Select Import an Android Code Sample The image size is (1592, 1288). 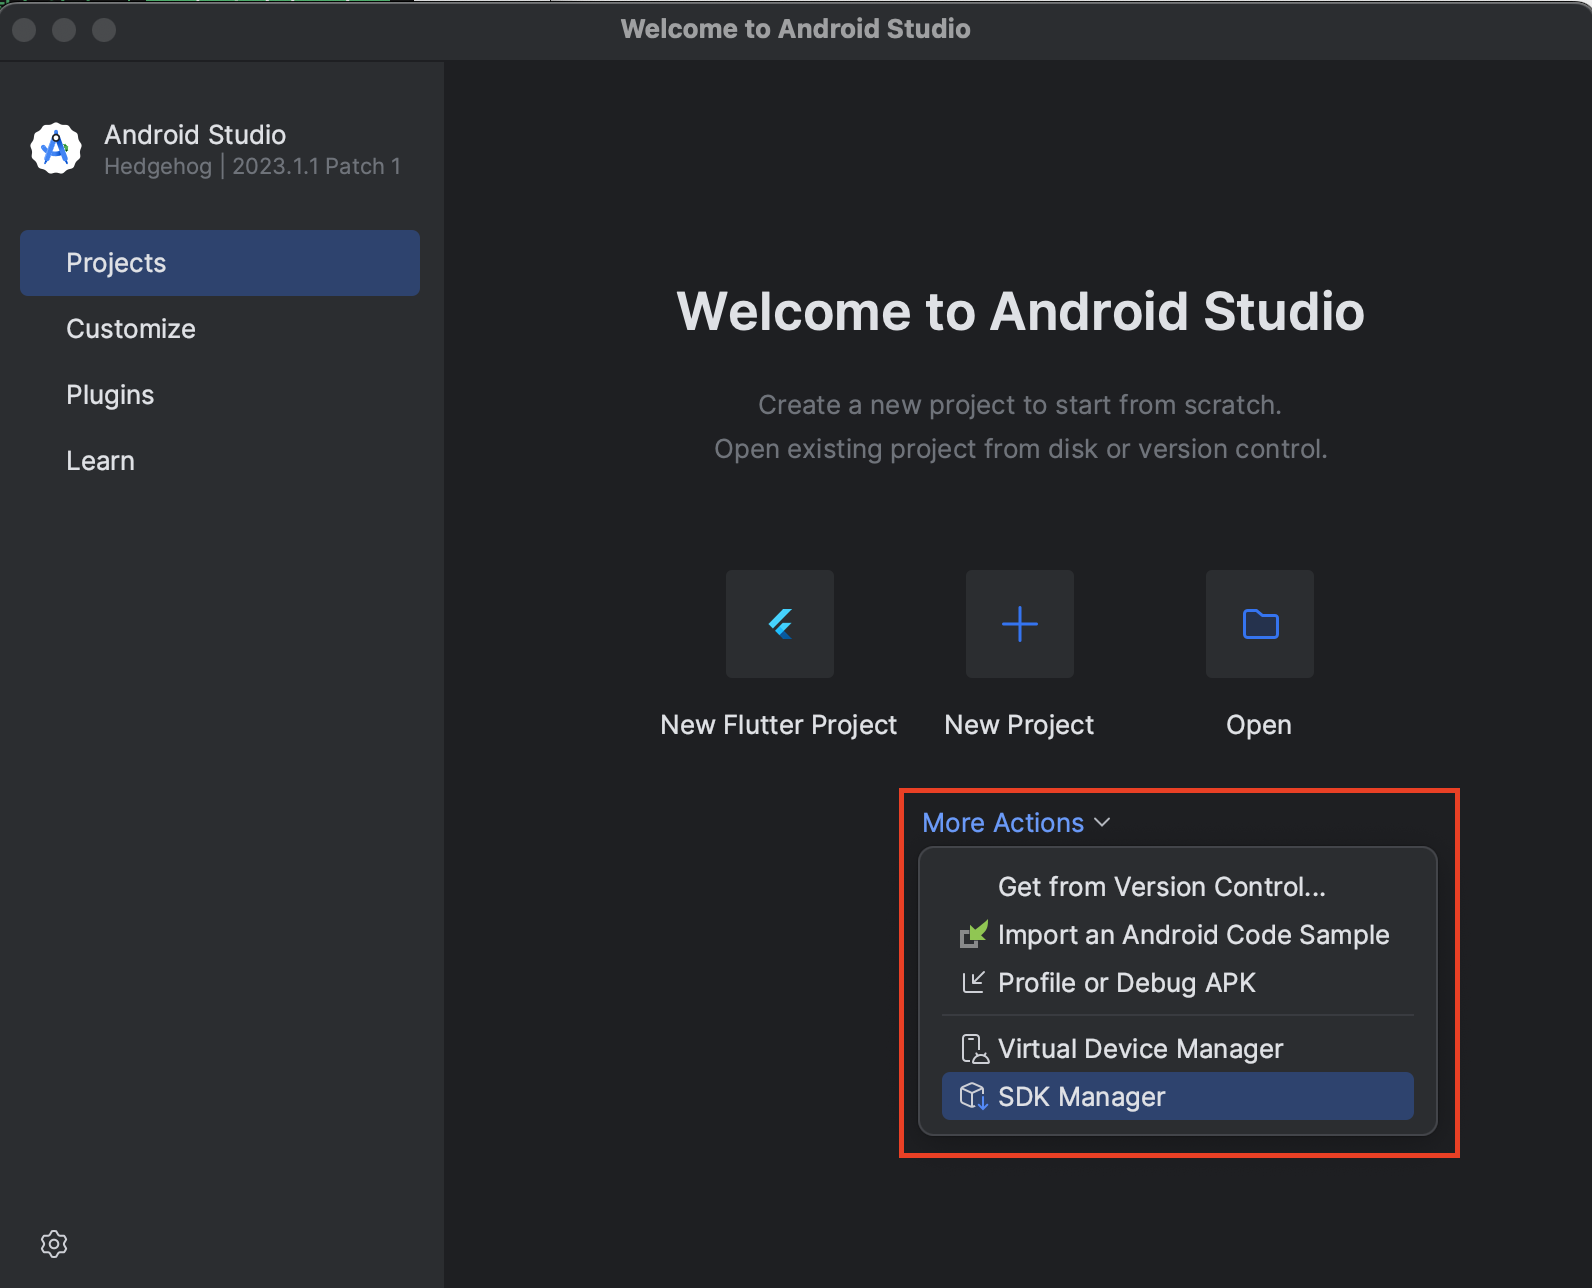tap(1178, 935)
